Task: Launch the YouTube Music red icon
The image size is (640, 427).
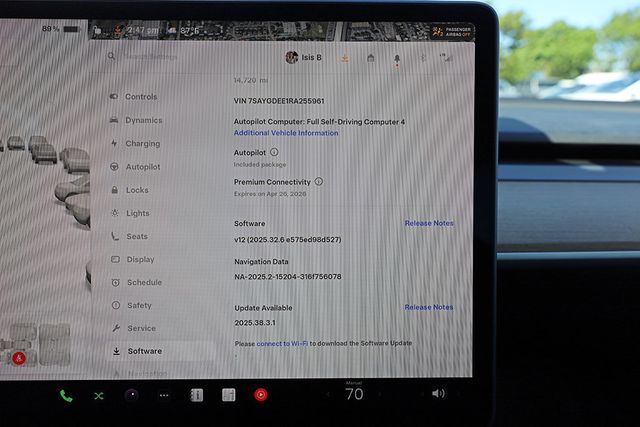Action: tap(261, 395)
